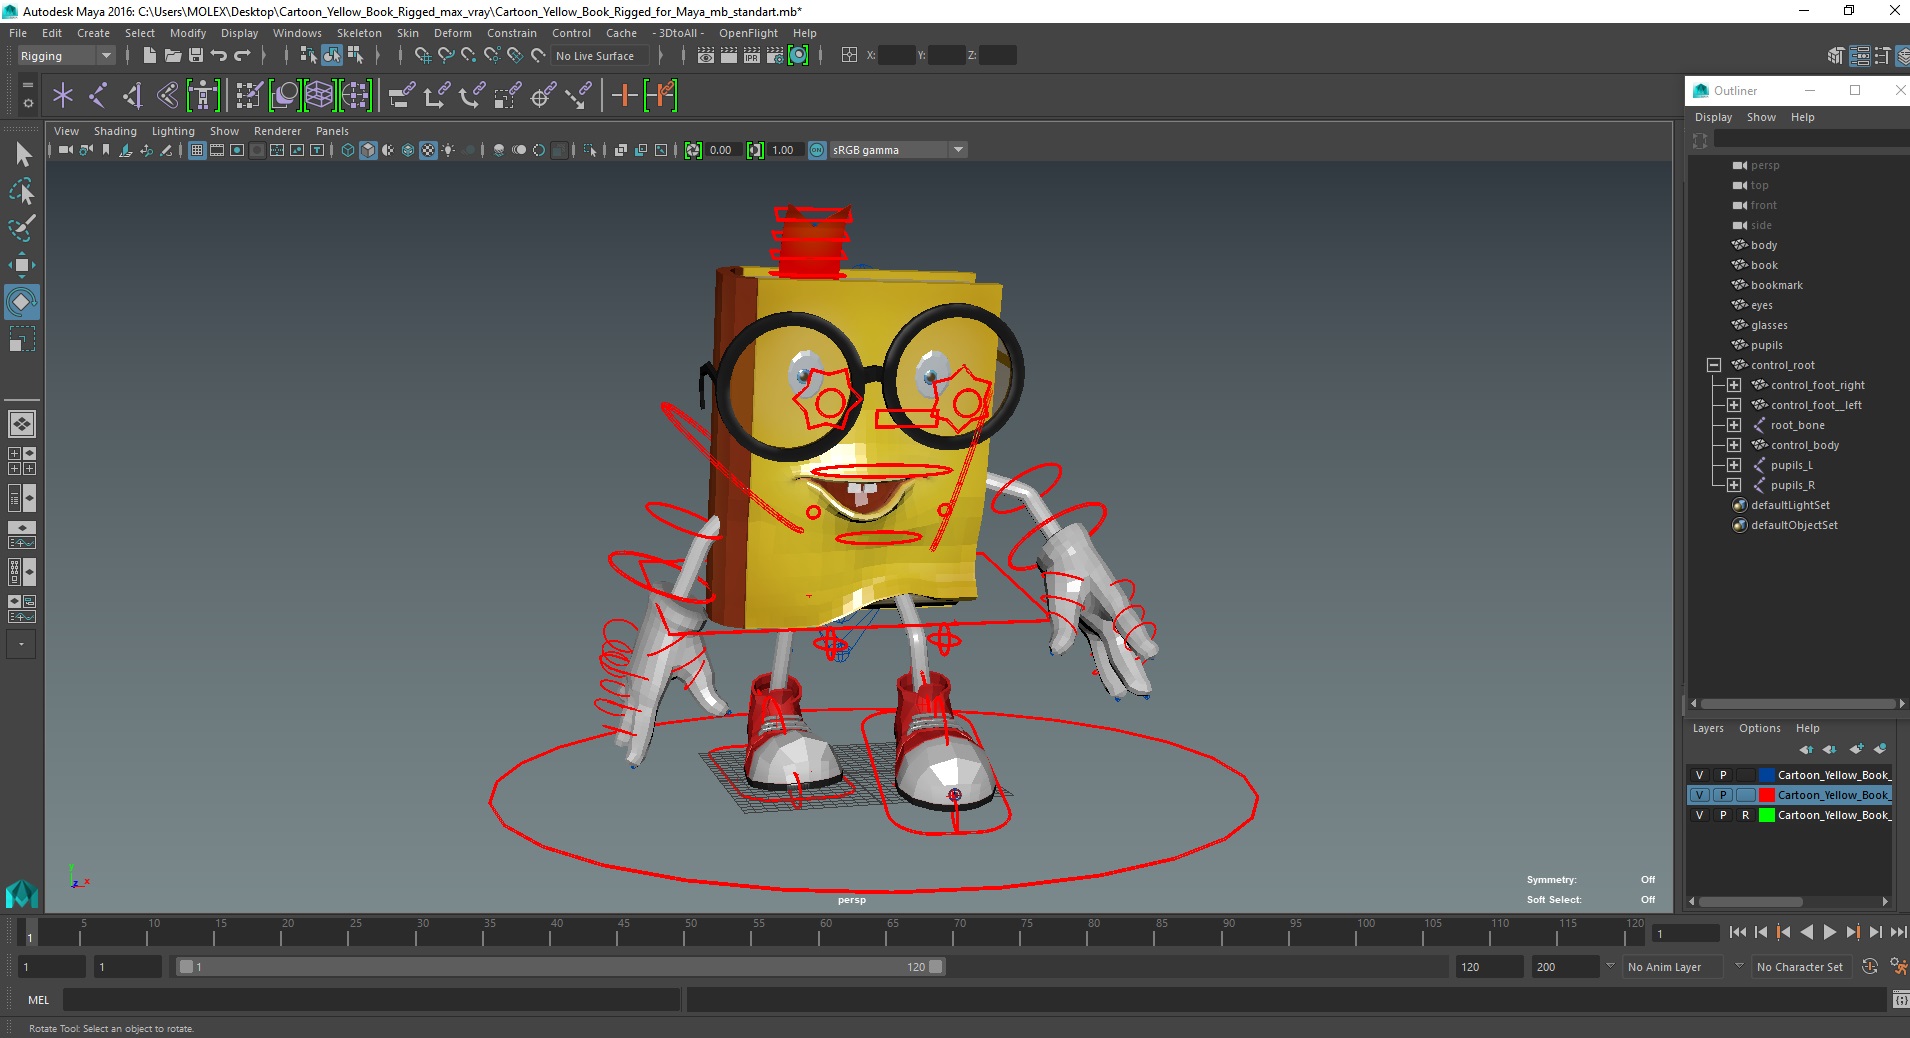Toggle the viewport grid display icon
Image resolution: width=1910 pixels, height=1038 pixels.
coord(197,150)
